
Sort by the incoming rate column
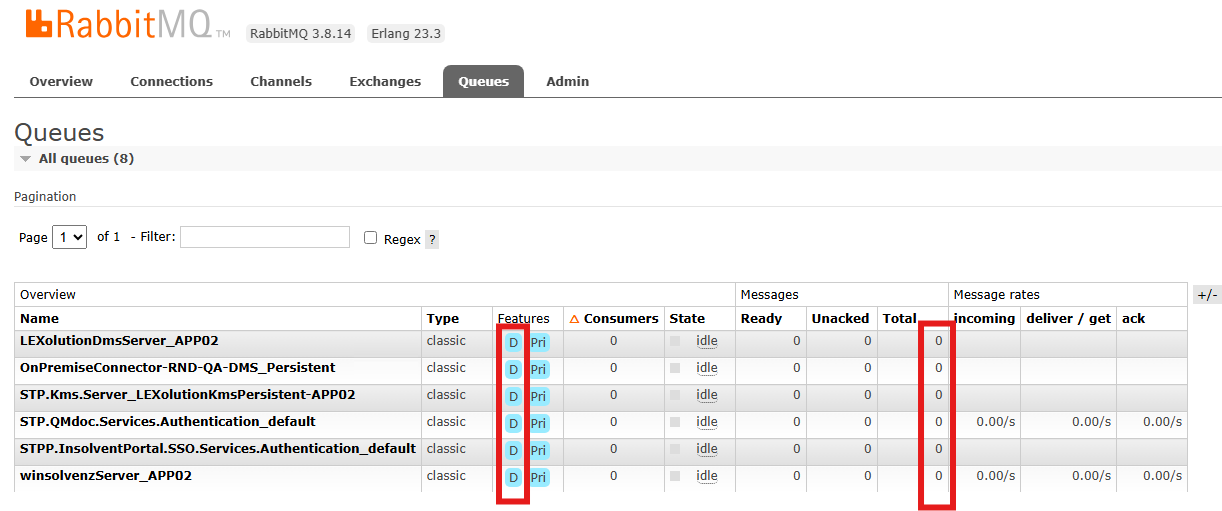[x=984, y=318]
